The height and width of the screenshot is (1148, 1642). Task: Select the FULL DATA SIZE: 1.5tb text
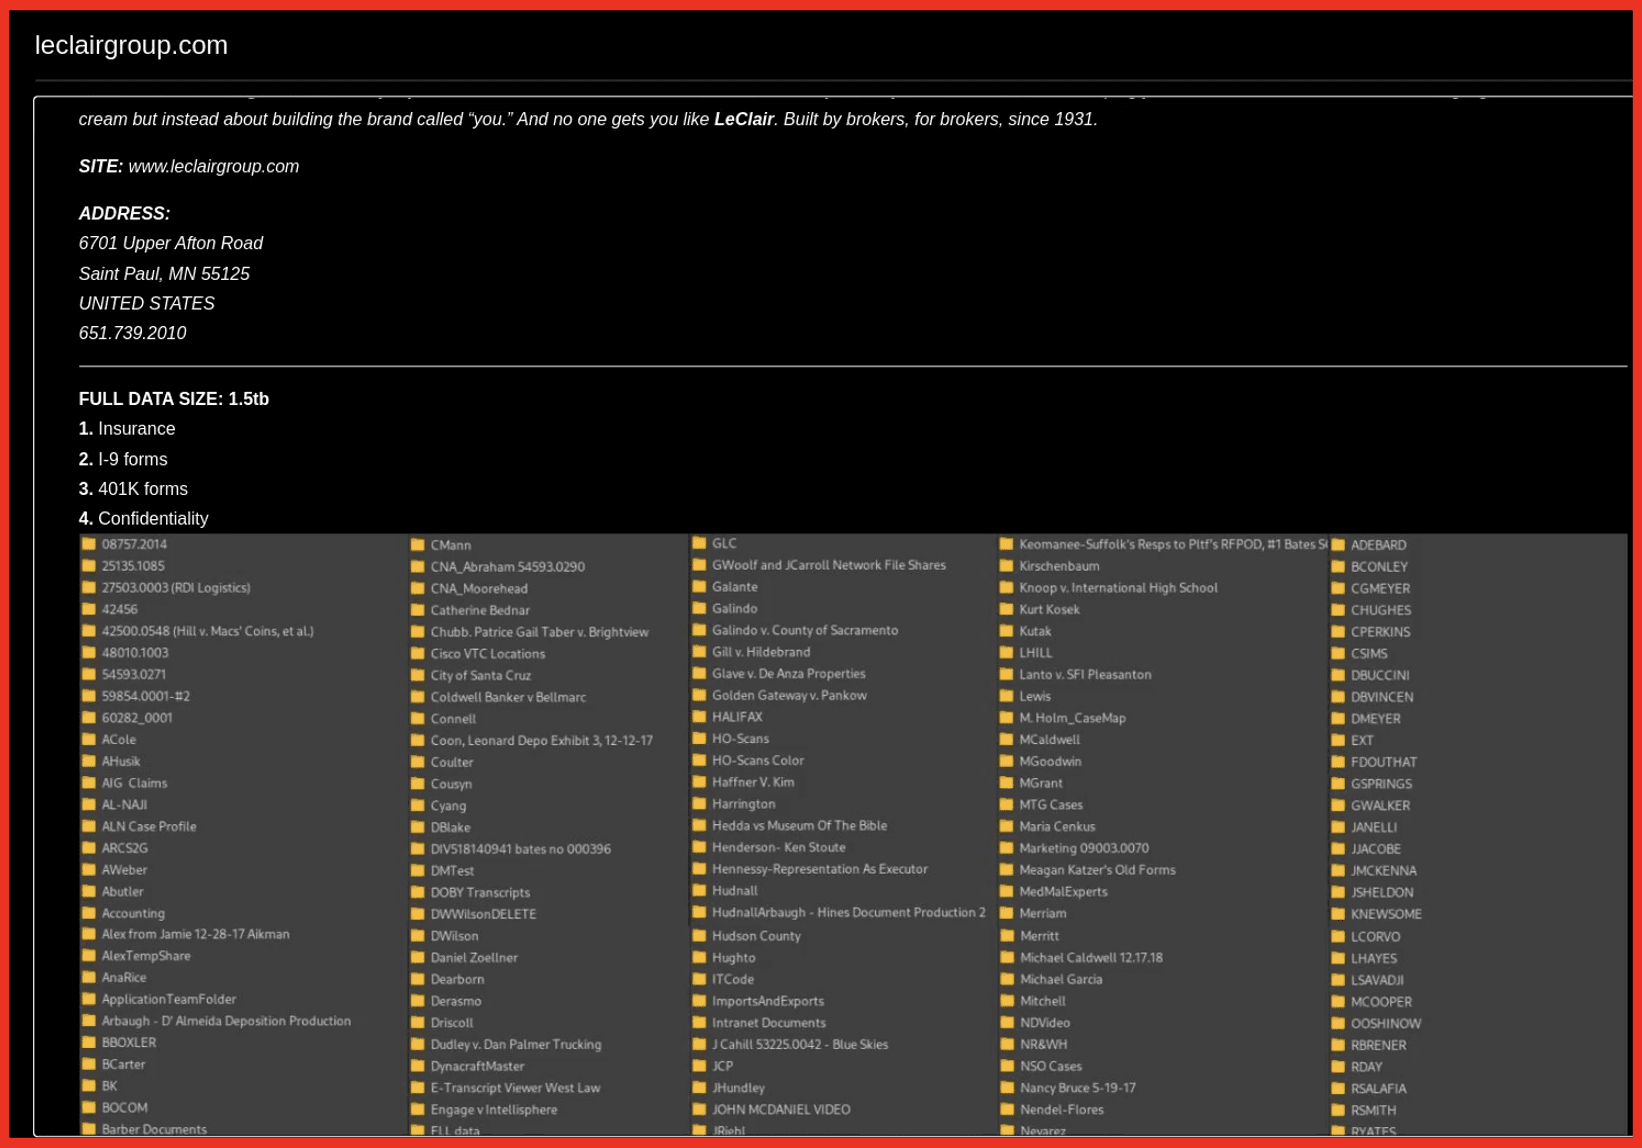click(x=174, y=399)
